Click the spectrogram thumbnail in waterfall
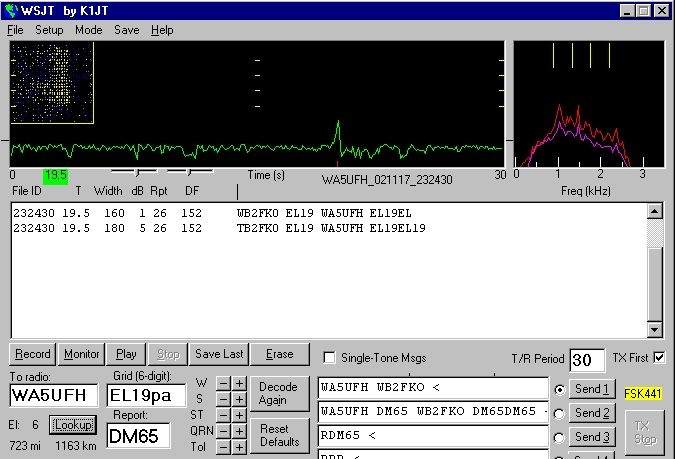Image resolution: width=675 pixels, height=459 pixels. click(52, 83)
